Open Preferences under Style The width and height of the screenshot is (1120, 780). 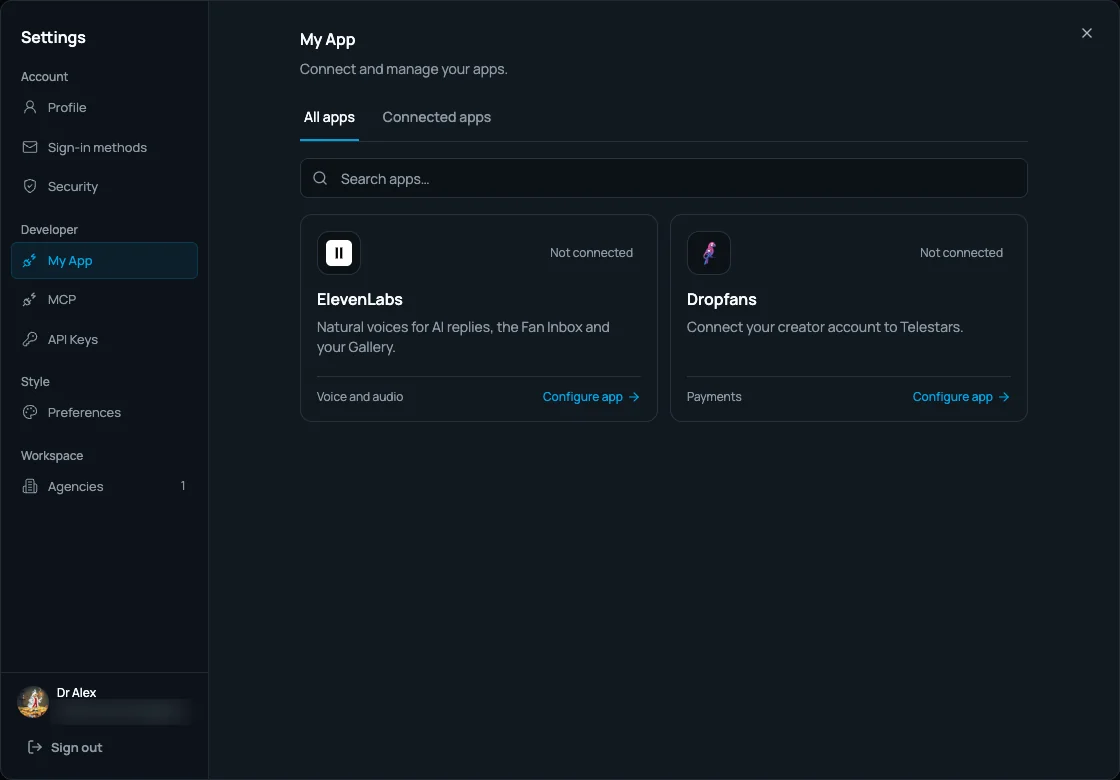pyautogui.click(x=104, y=412)
